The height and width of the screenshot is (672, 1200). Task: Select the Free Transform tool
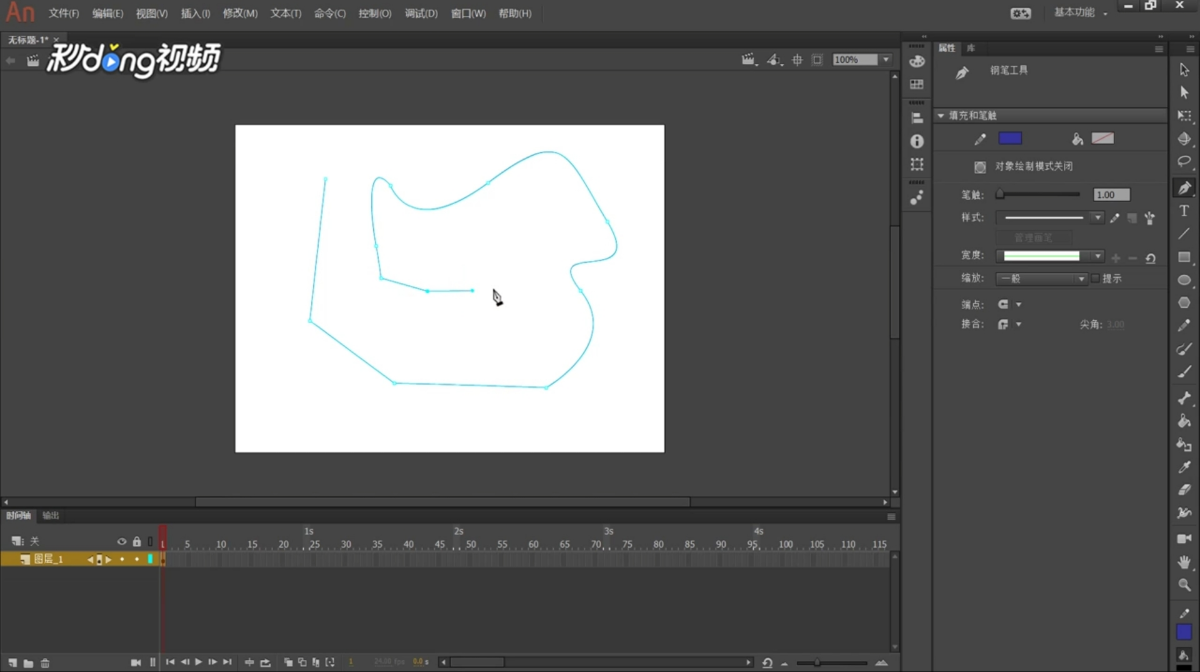pos(1184,116)
